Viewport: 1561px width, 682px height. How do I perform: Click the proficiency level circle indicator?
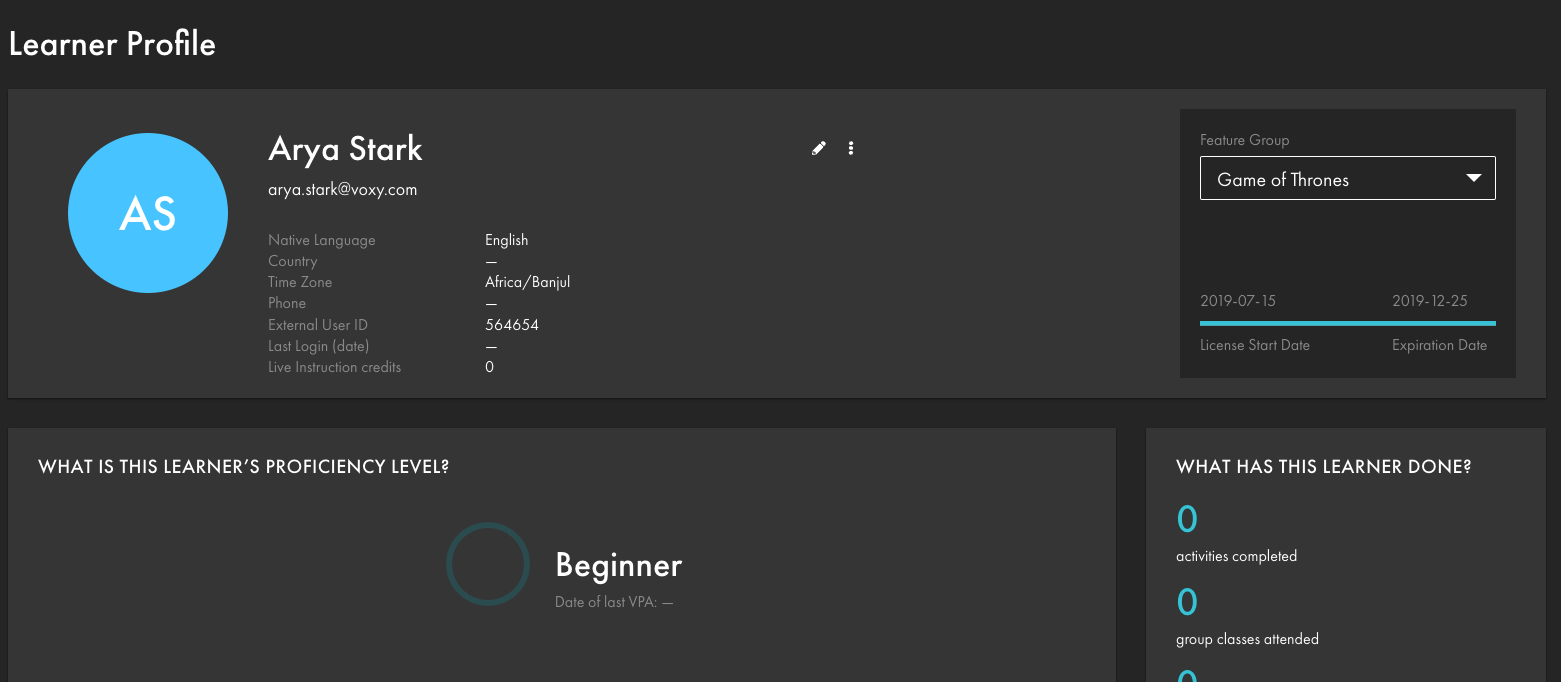click(487, 564)
